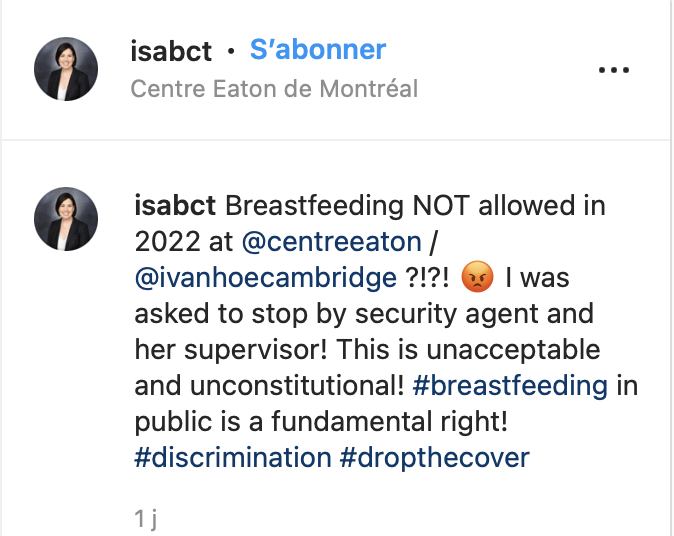Click the angry face emoji in caption

pos(477,277)
